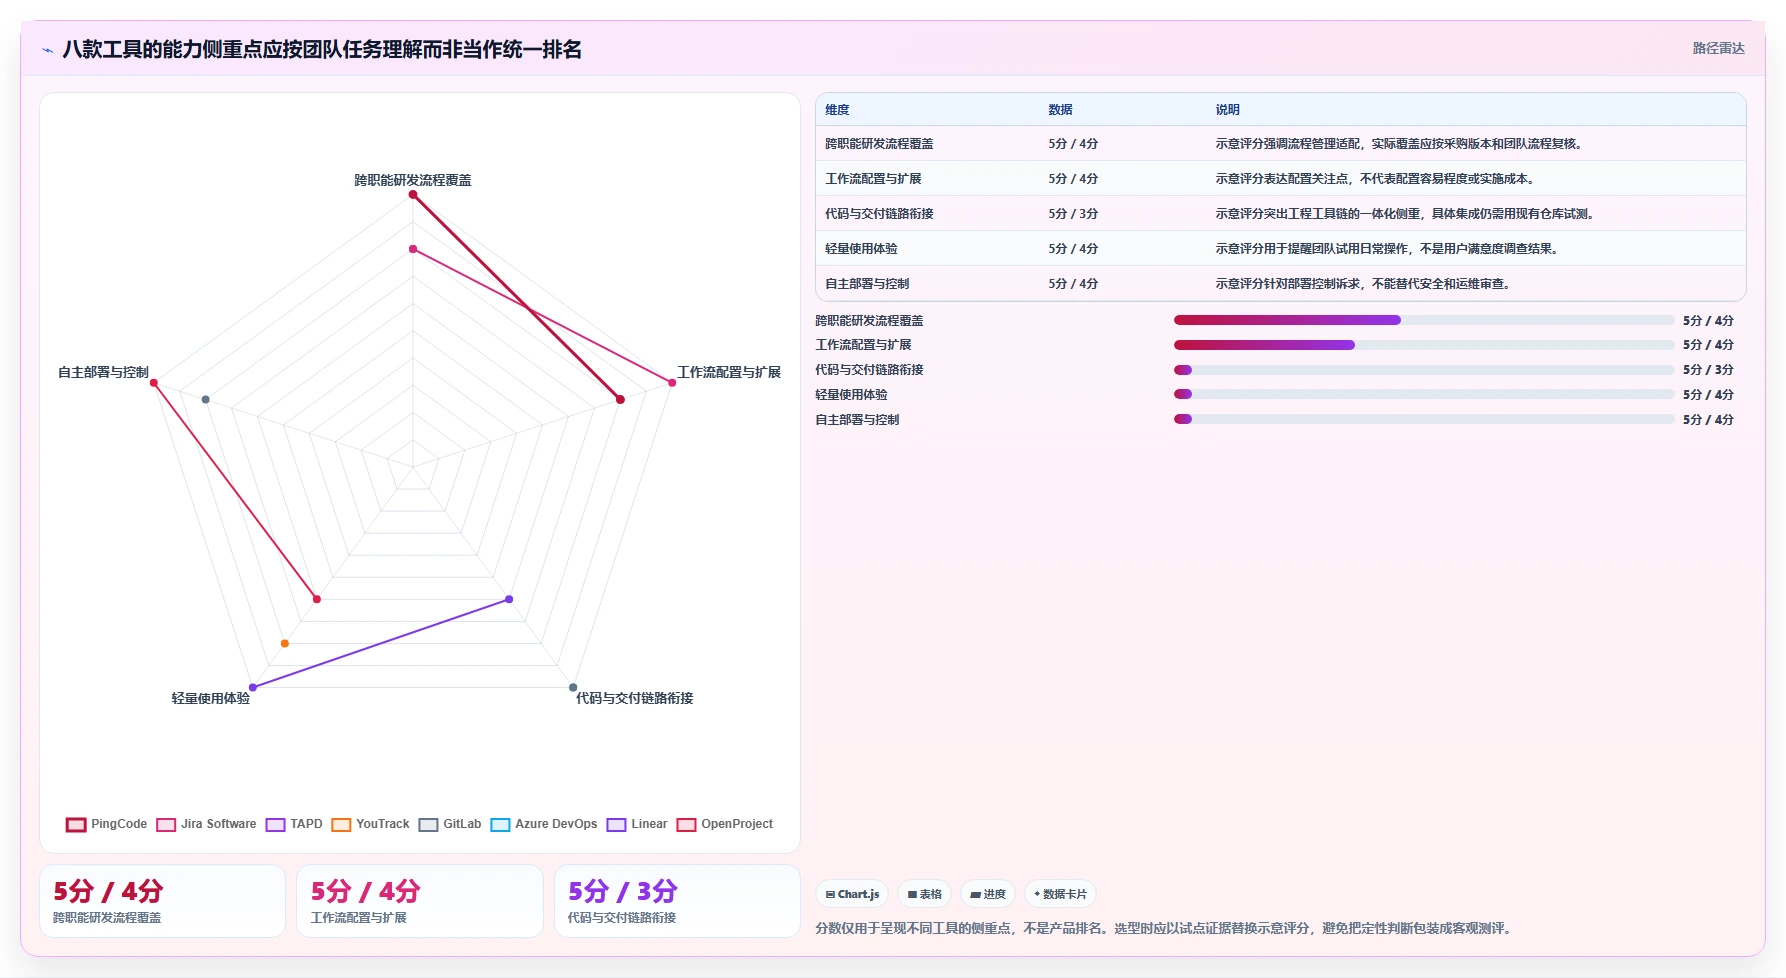The height and width of the screenshot is (978, 1786).
Task: Click the 说明 column header
Action: point(1227,110)
